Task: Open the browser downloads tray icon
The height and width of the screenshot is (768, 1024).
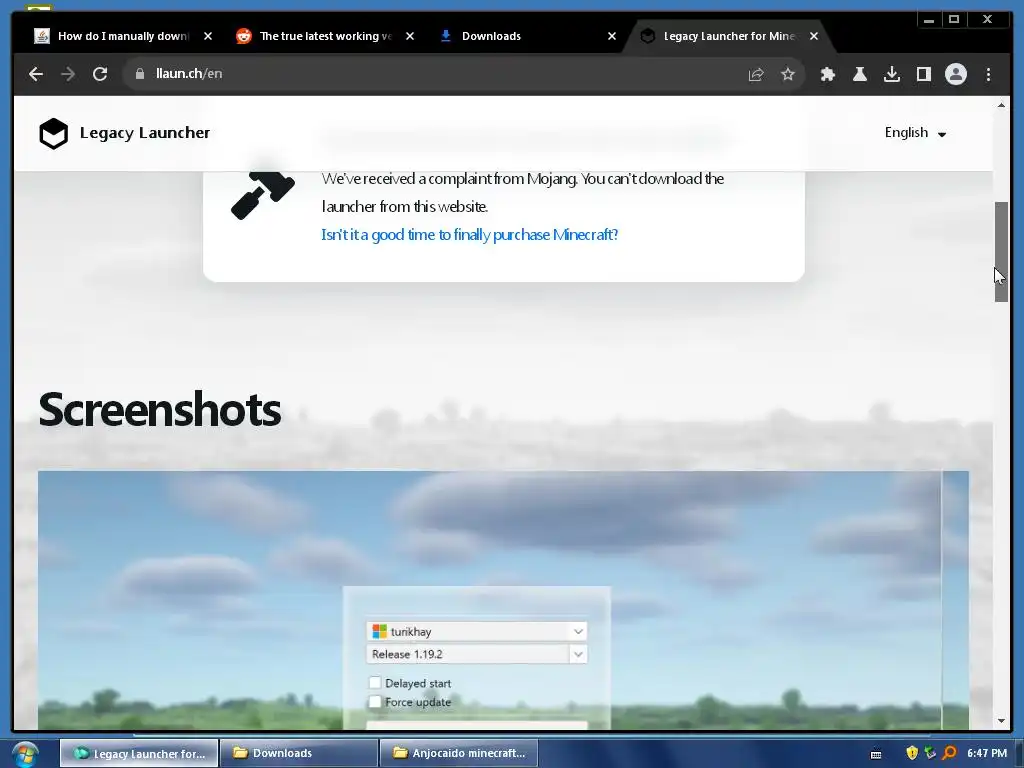Action: tap(891, 74)
